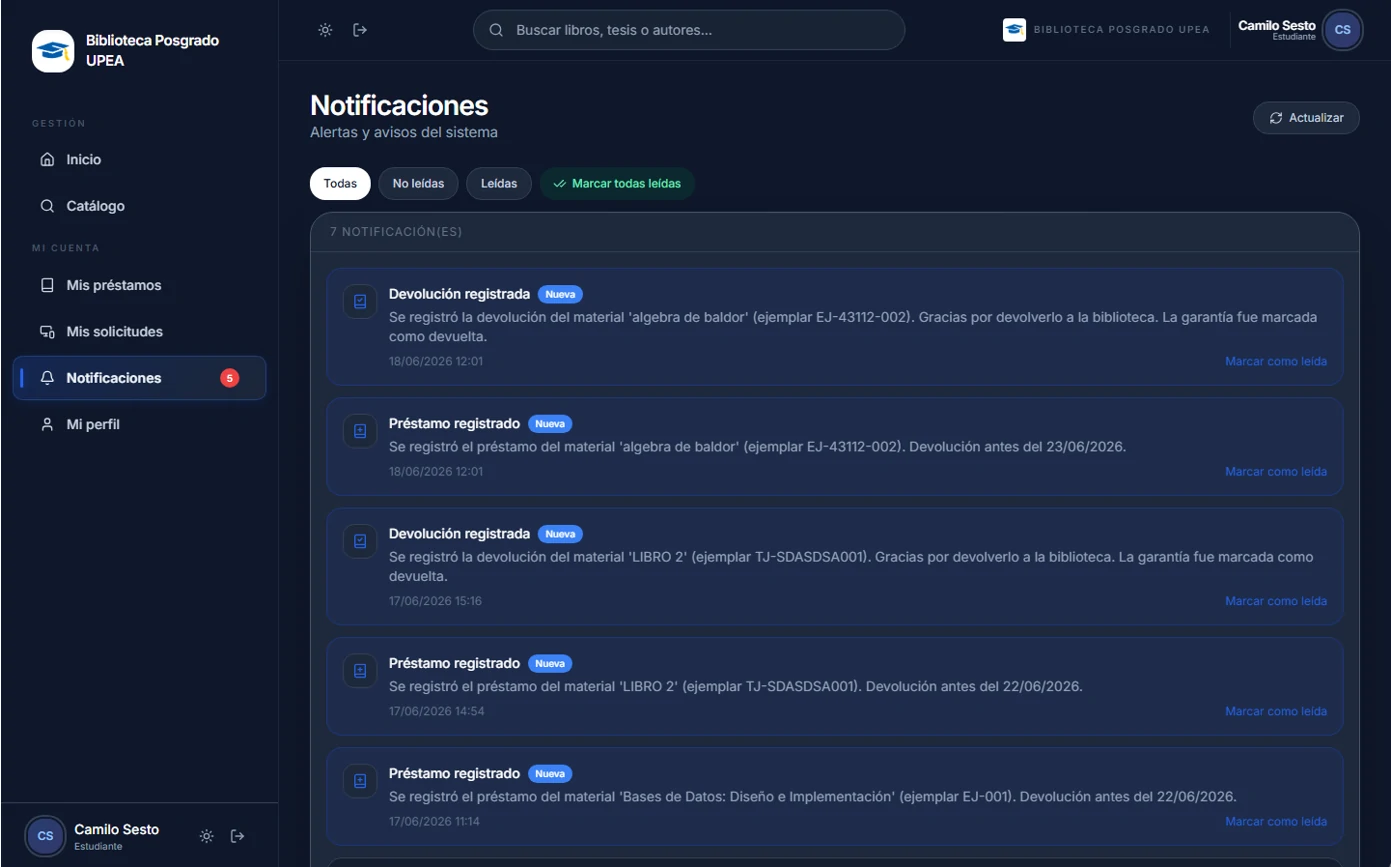Click 'Camilo Sesto' name in top bar
1391x867 pixels.
pos(1277,25)
